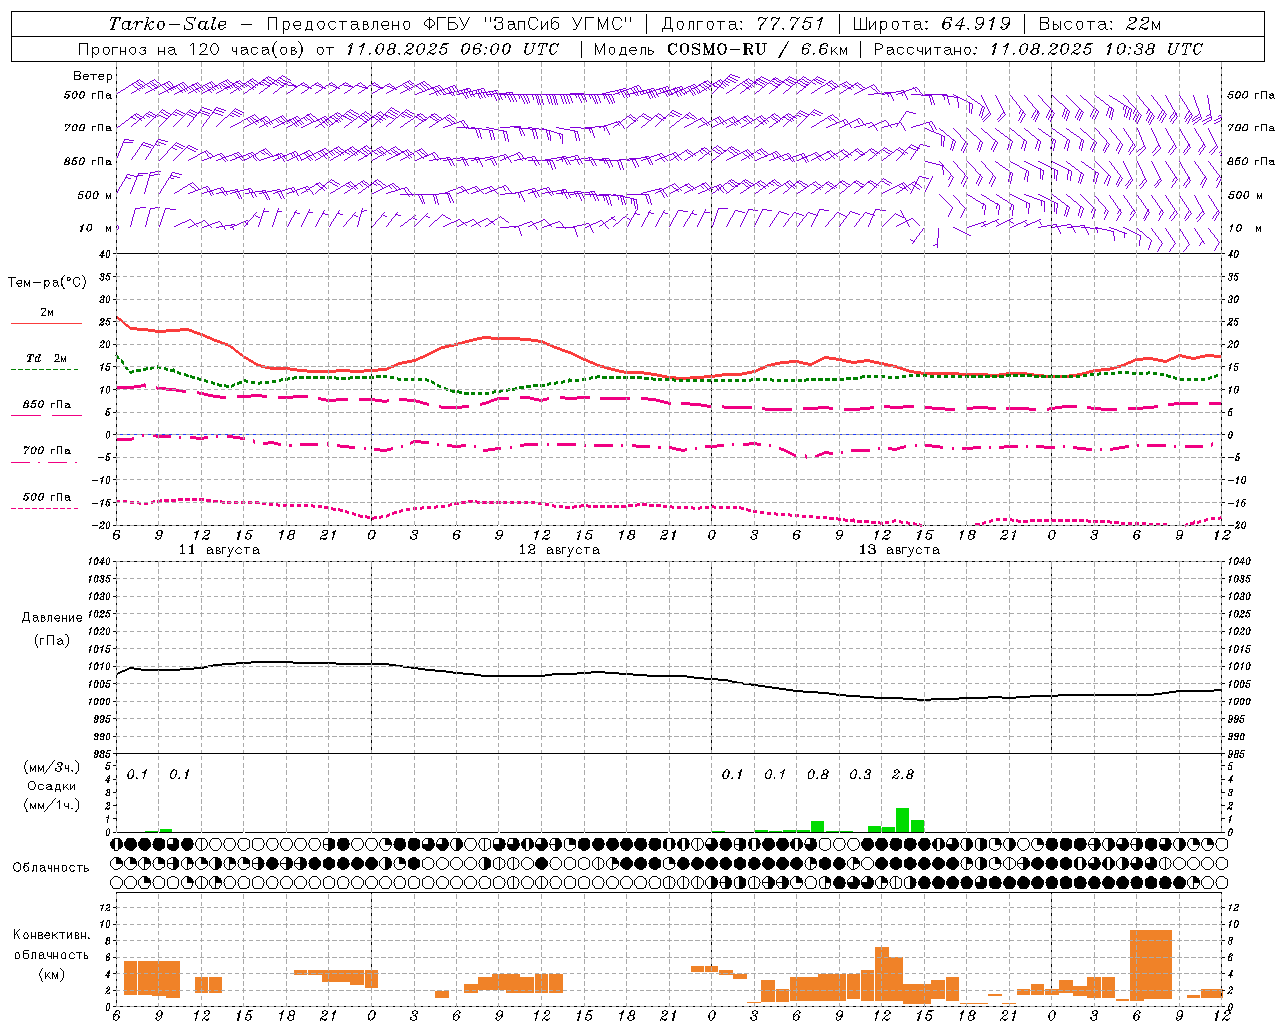Click the date label "12 августа"
The height and width of the screenshot is (1024, 1280).
click(x=559, y=550)
